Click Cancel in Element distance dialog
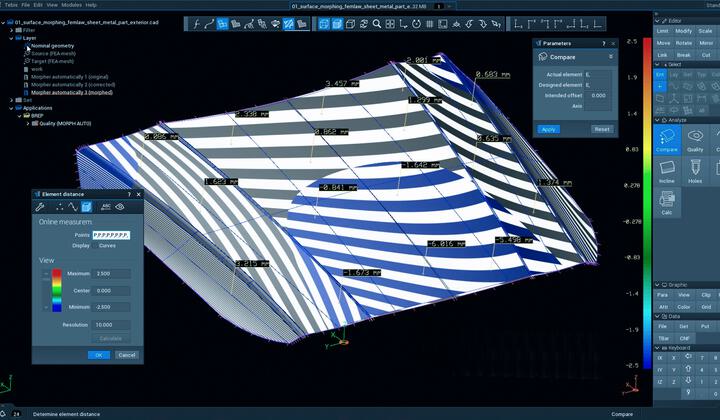The image size is (720, 420). pos(126,355)
